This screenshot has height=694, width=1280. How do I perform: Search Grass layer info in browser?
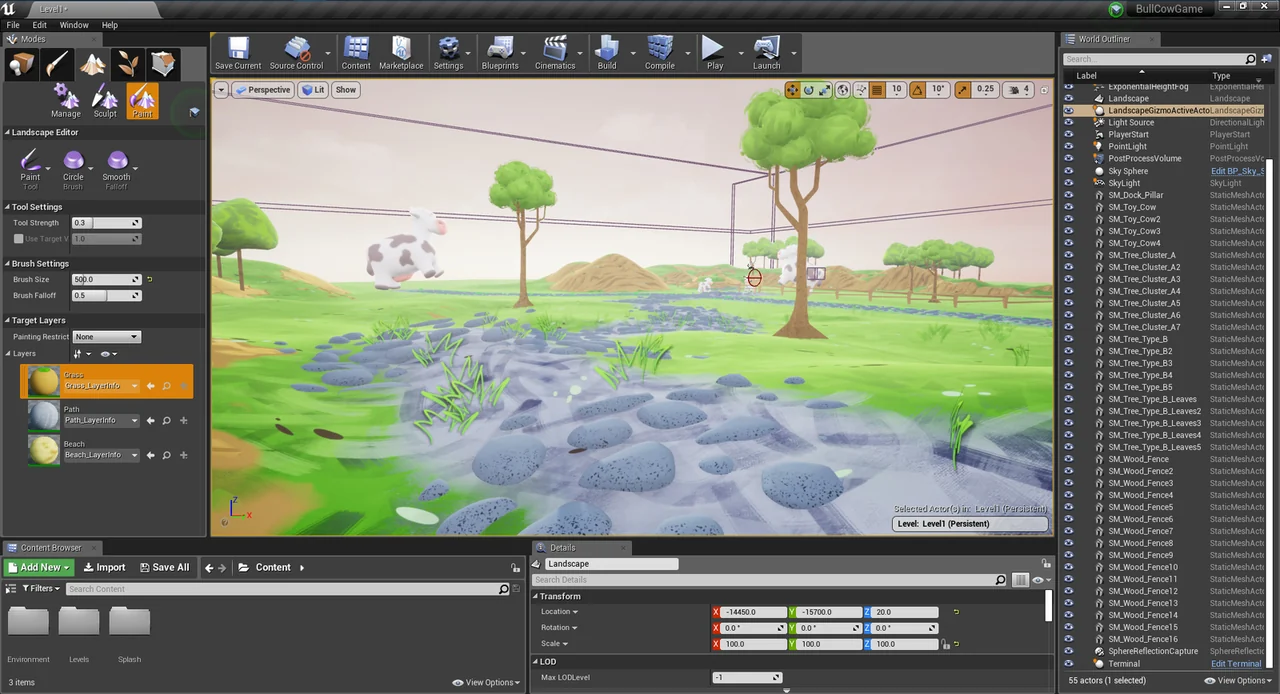pyautogui.click(x=167, y=386)
